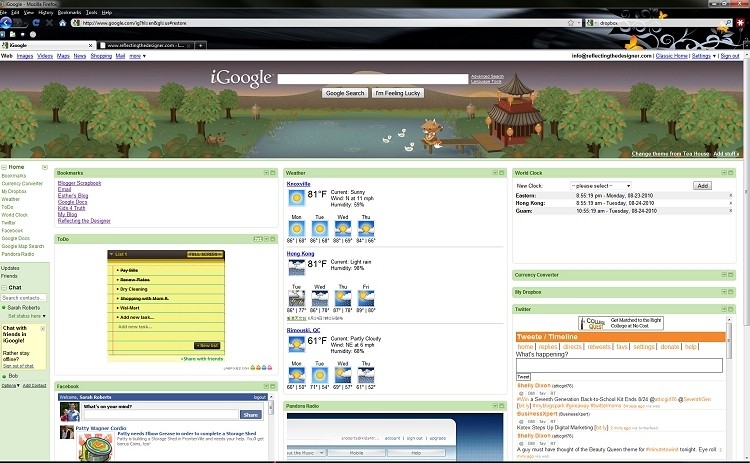Go back with the Firefox Back arrow
The width and height of the screenshot is (750, 463).
point(6,22)
